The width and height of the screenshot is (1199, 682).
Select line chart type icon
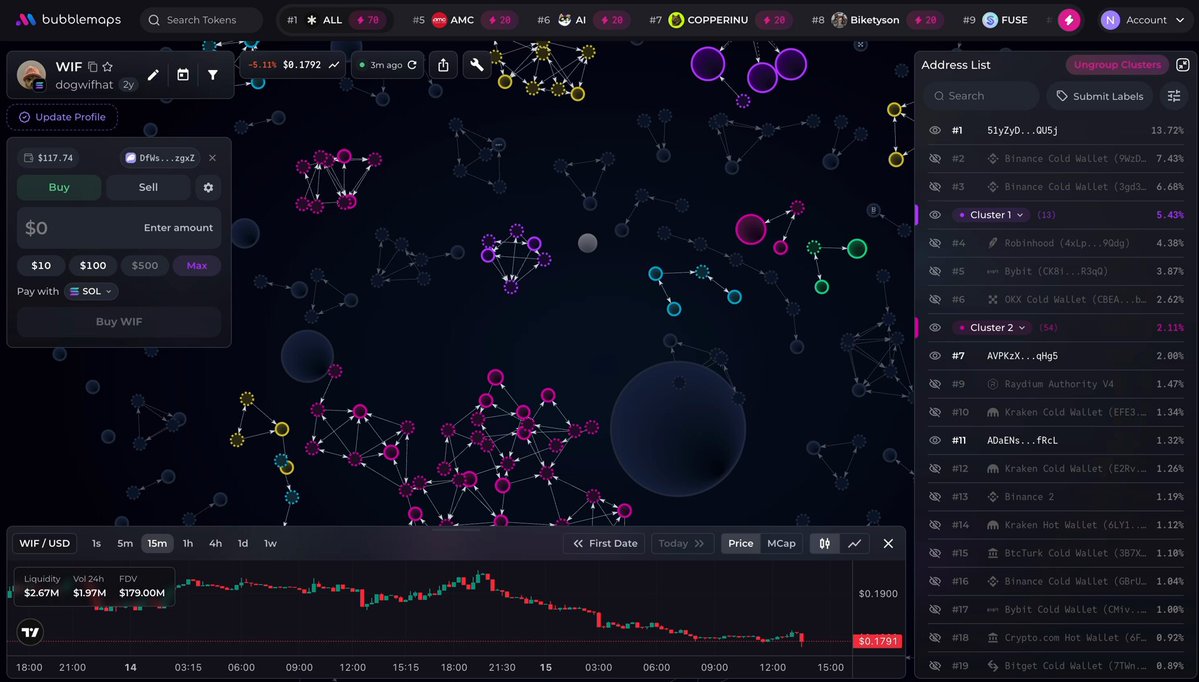point(854,544)
